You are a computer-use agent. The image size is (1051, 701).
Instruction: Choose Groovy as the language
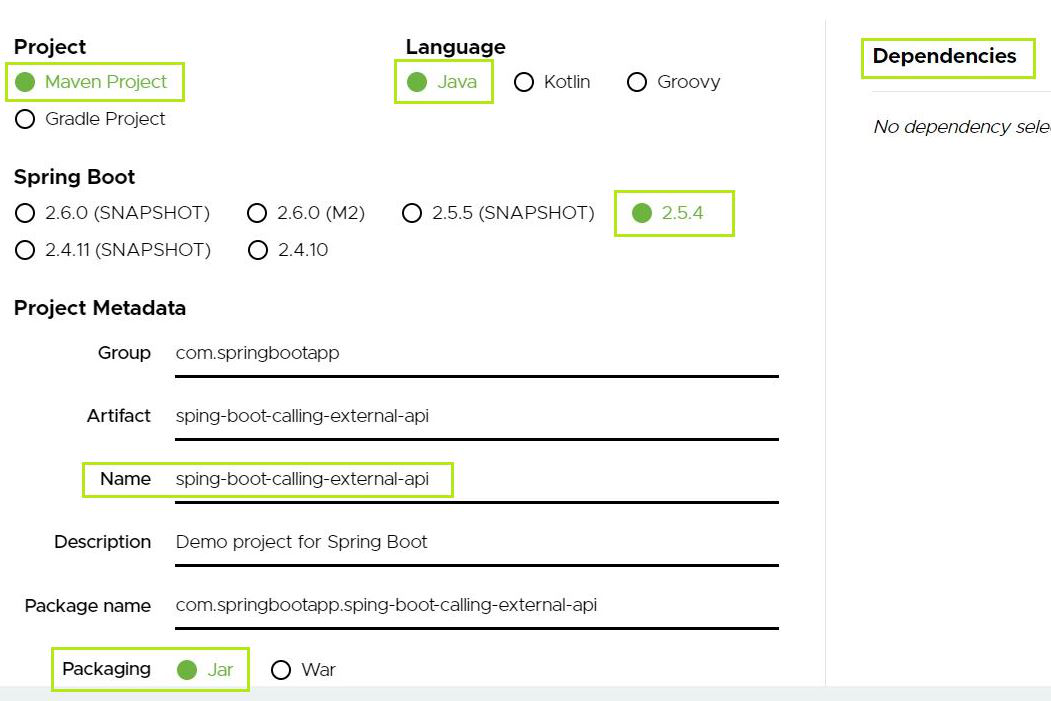click(x=637, y=82)
